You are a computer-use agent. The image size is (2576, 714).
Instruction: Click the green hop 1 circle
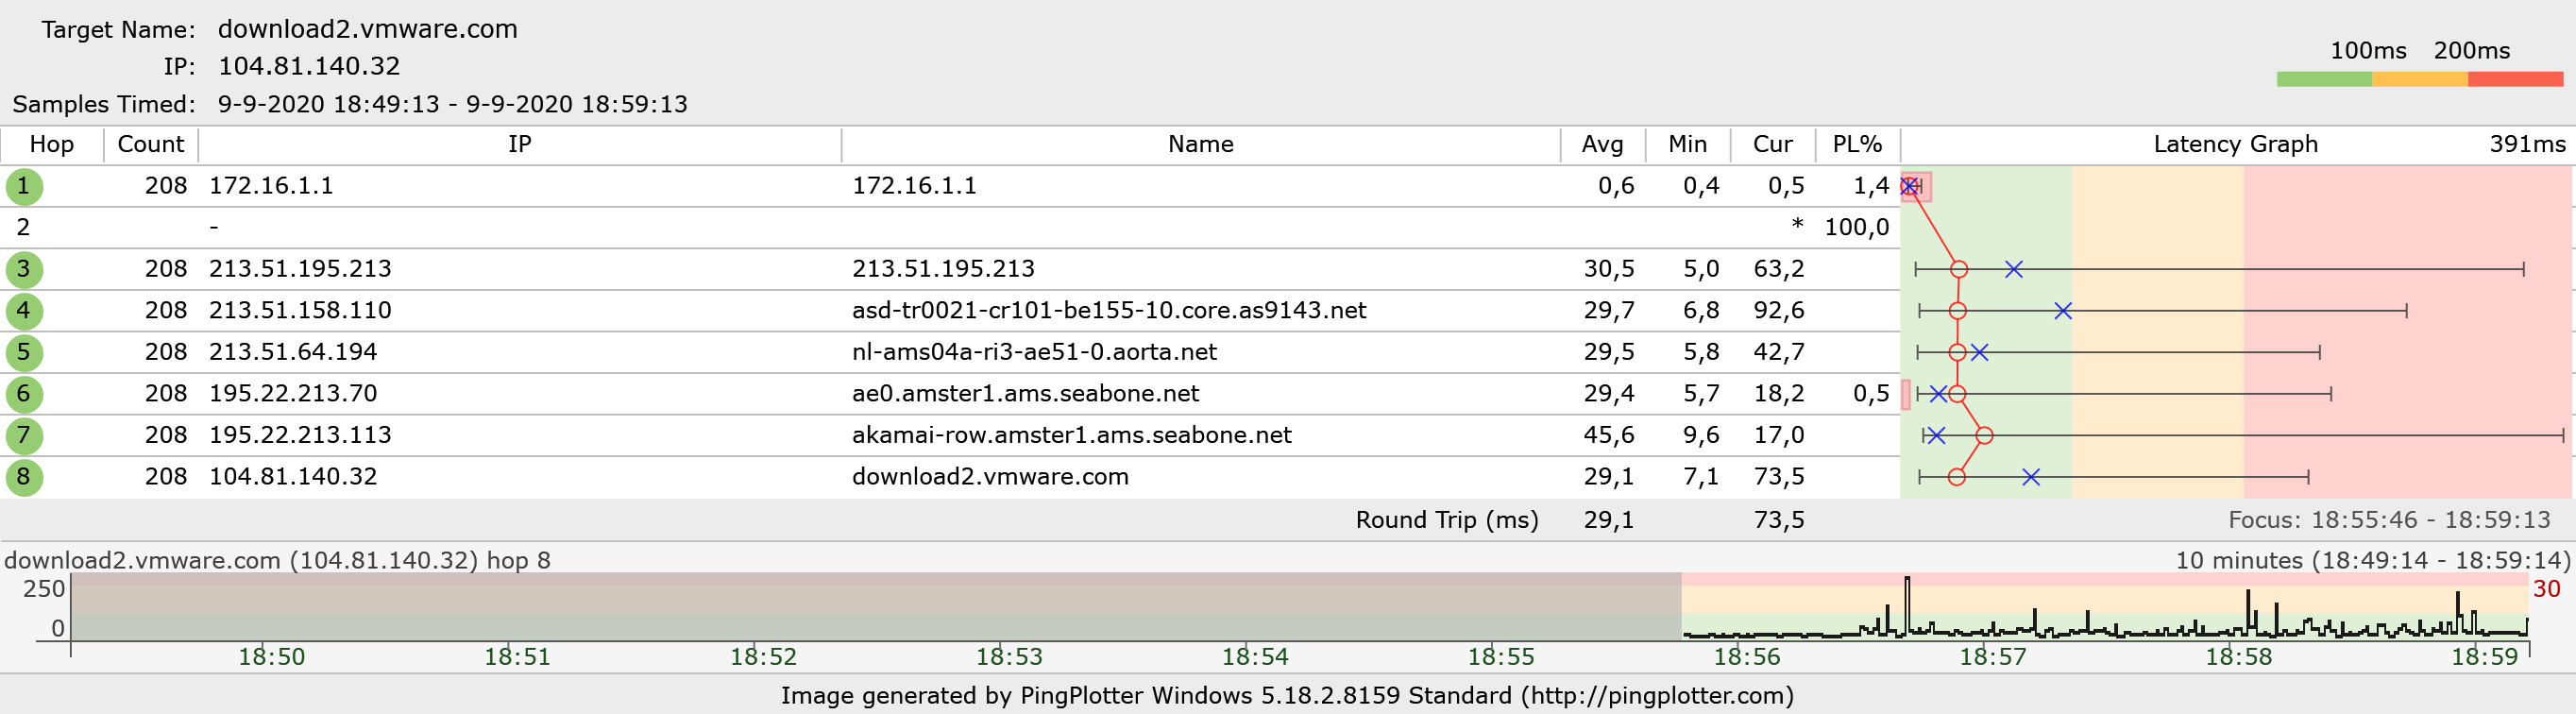24,186
